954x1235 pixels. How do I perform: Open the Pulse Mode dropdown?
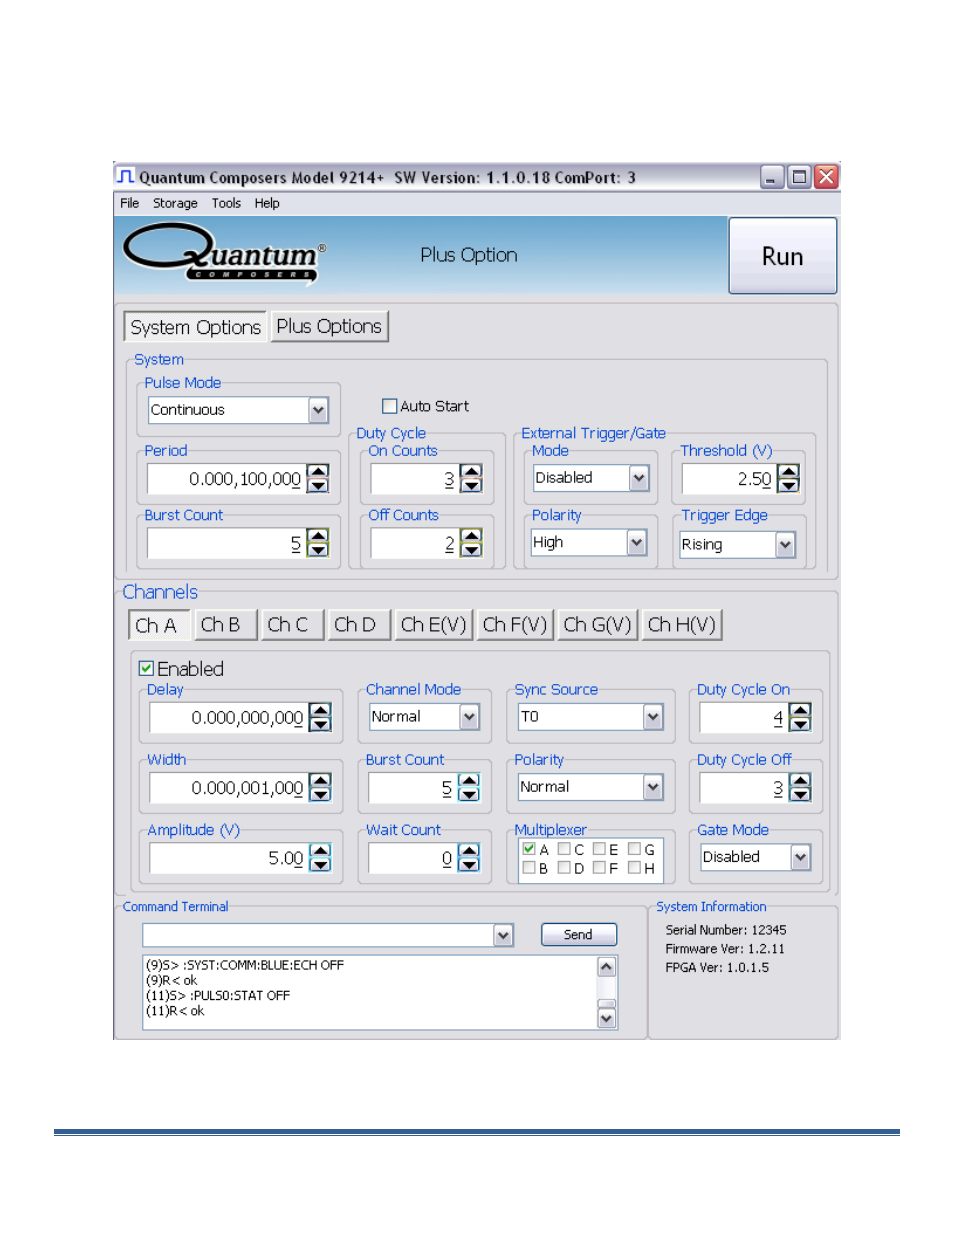(318, 410)
